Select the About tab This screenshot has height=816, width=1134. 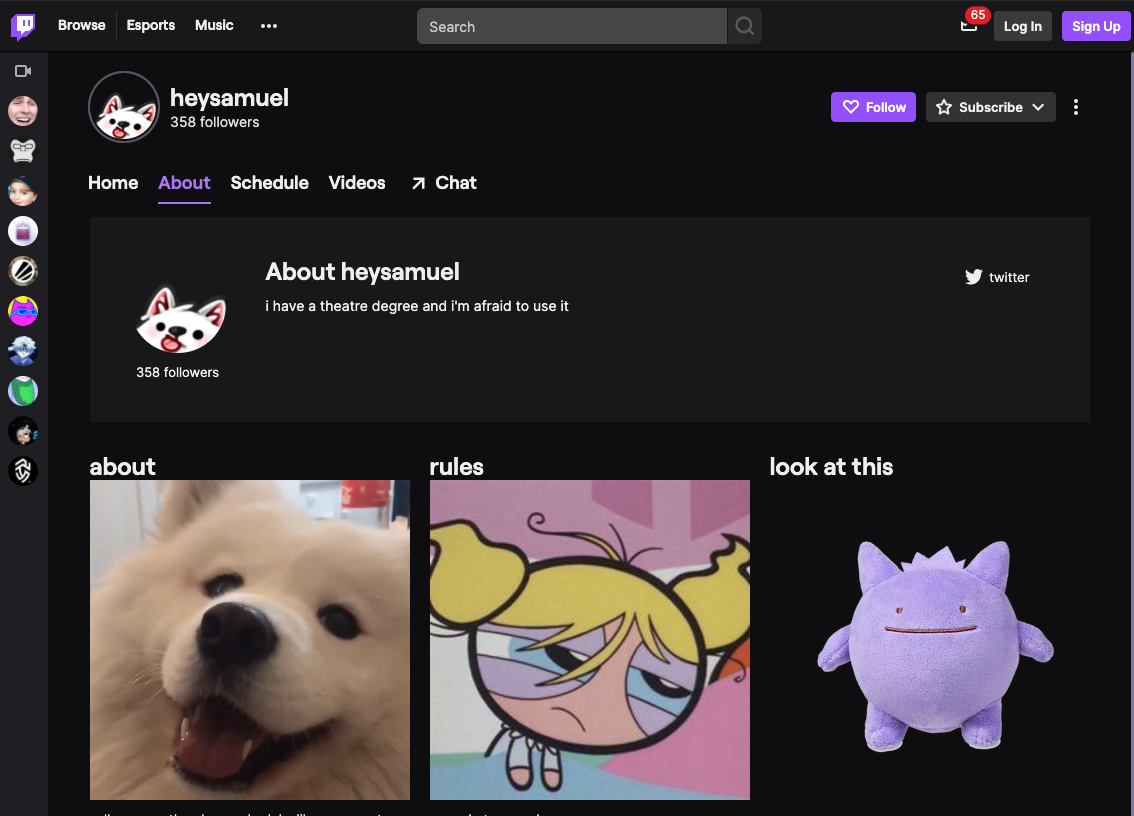[184, 183]
